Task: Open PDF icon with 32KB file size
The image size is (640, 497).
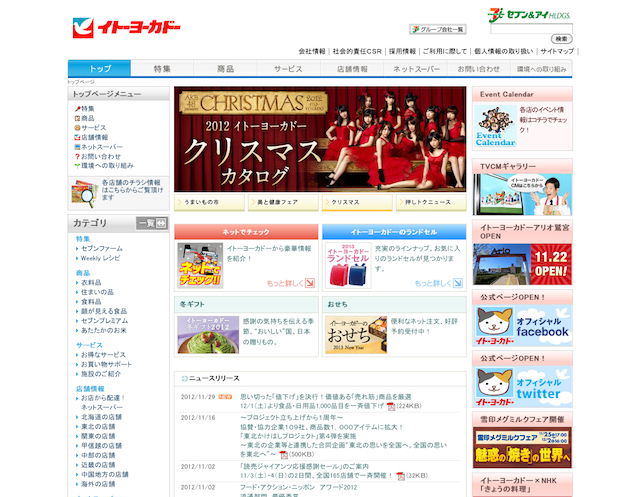Action: pos(400,476)
